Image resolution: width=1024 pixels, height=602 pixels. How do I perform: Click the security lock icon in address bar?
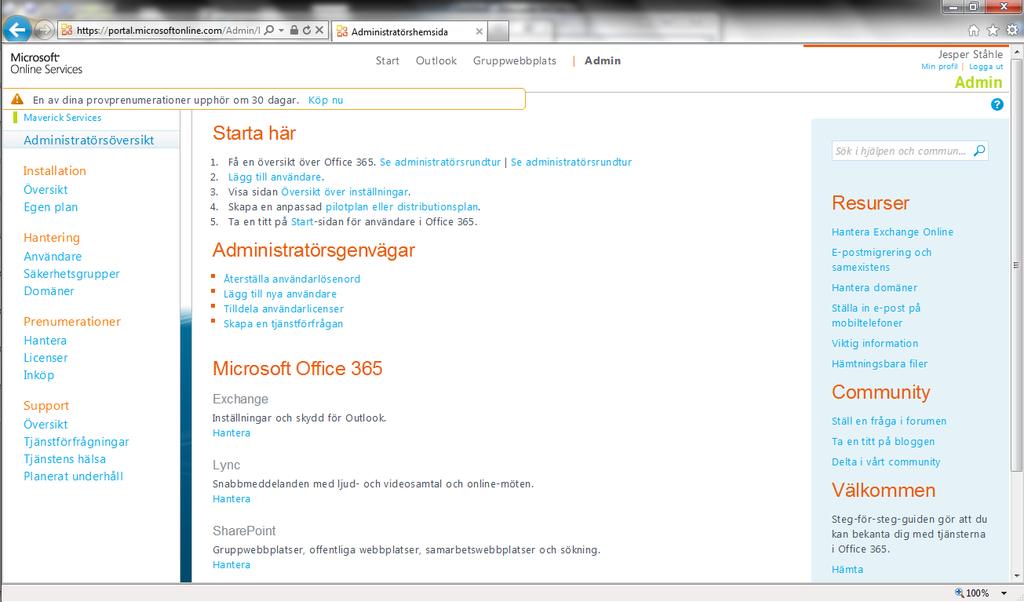tap(294, 30)
